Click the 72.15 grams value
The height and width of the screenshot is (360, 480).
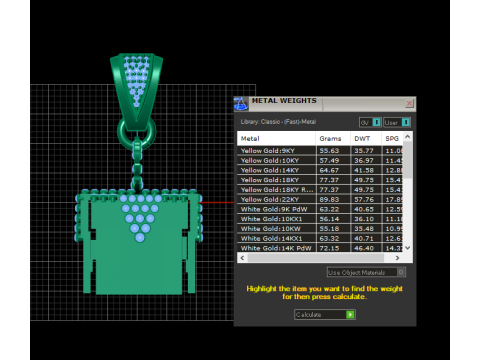(x=329, y=248)
